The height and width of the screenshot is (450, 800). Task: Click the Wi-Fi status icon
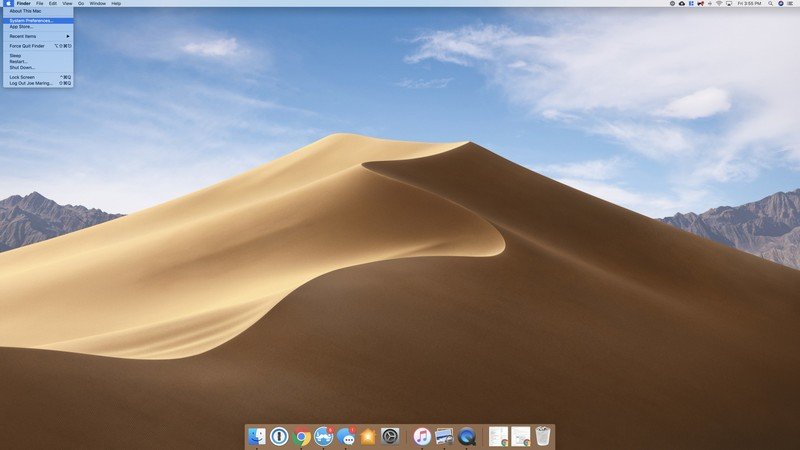pyautogui.click(x=719, y=3)
